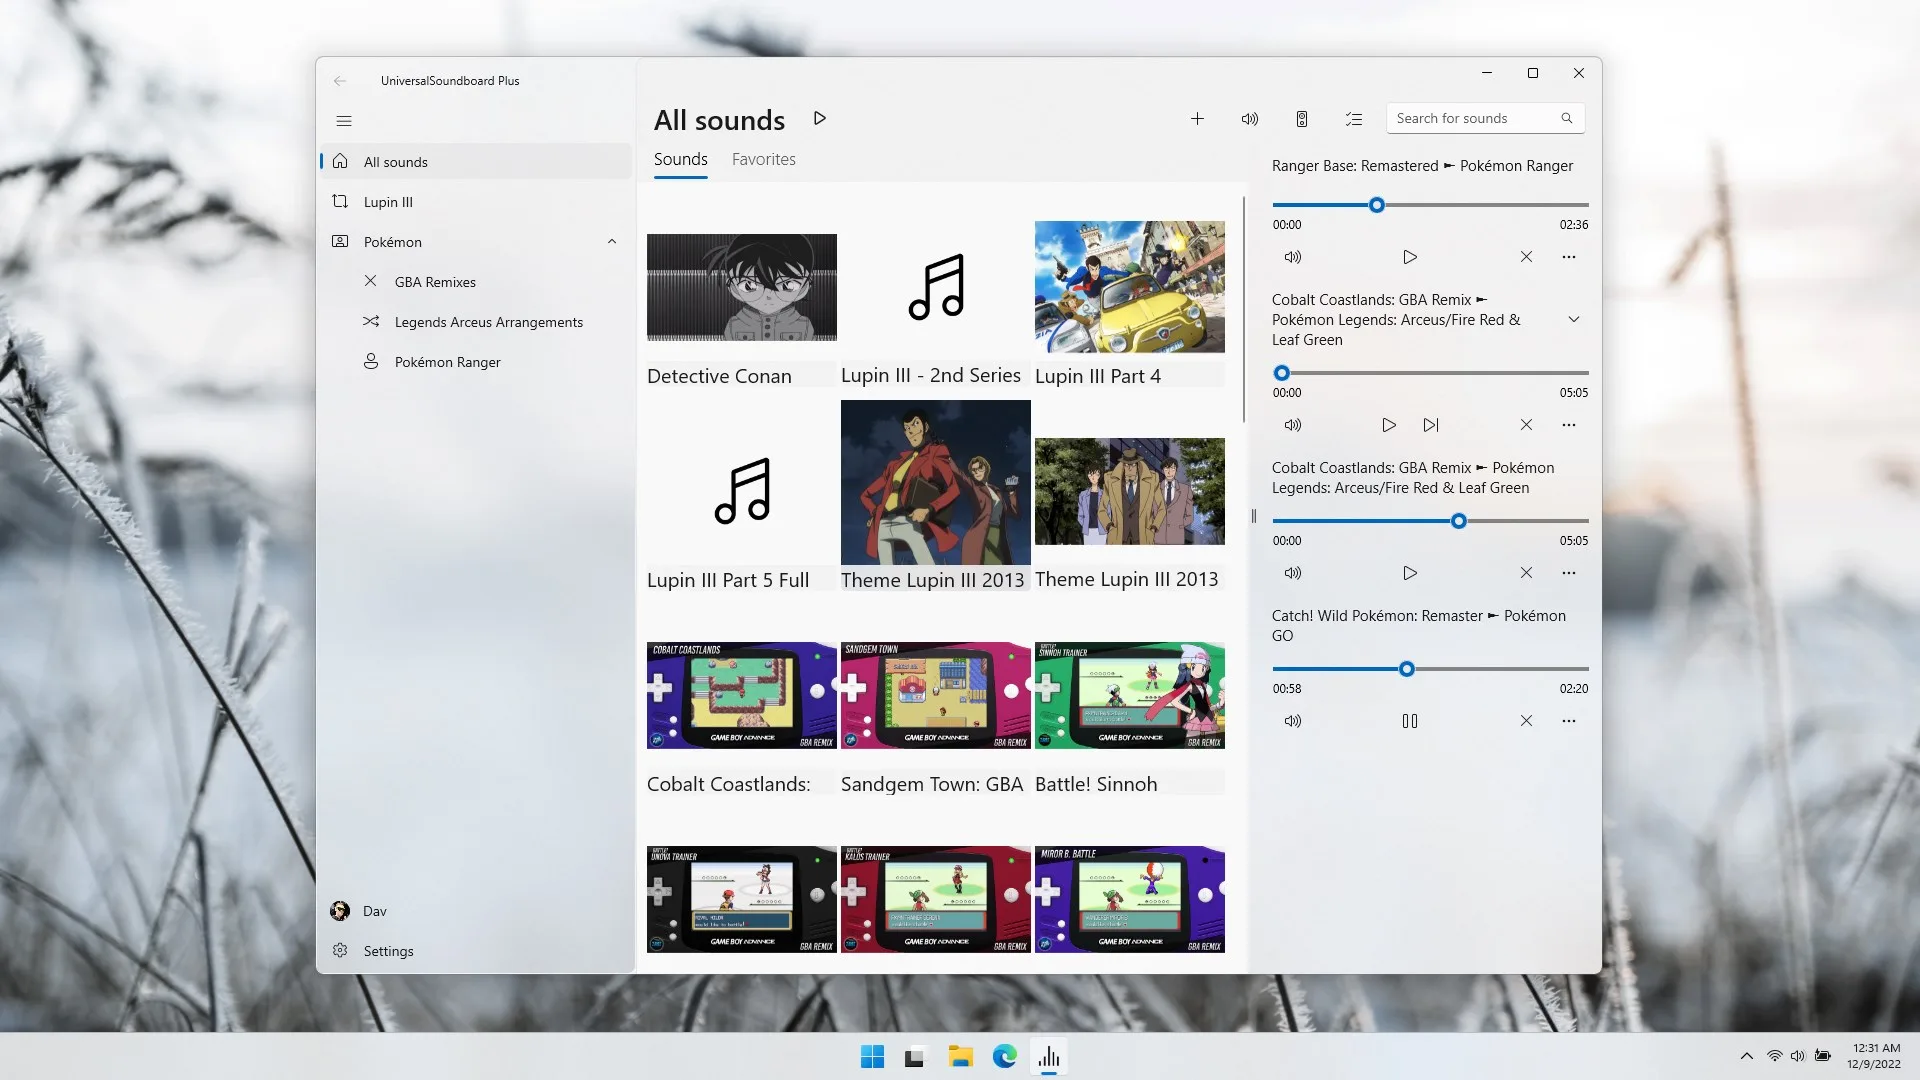
Task: Open the GBA Remixes subcategory
Action: (x=476, y=282)
